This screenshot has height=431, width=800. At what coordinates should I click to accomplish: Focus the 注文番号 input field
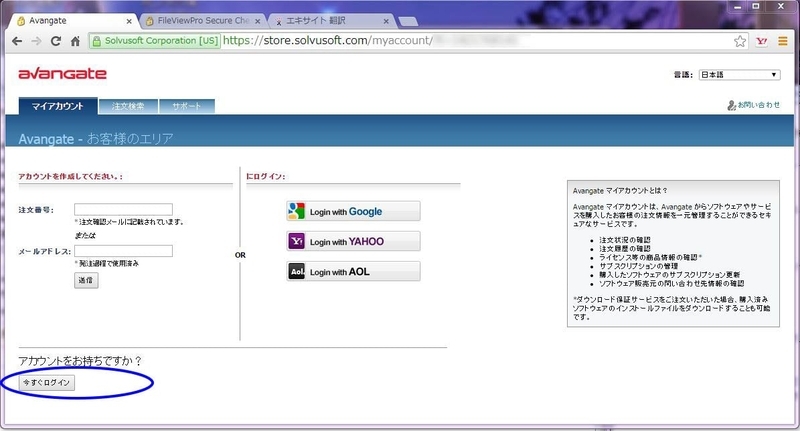123,209
